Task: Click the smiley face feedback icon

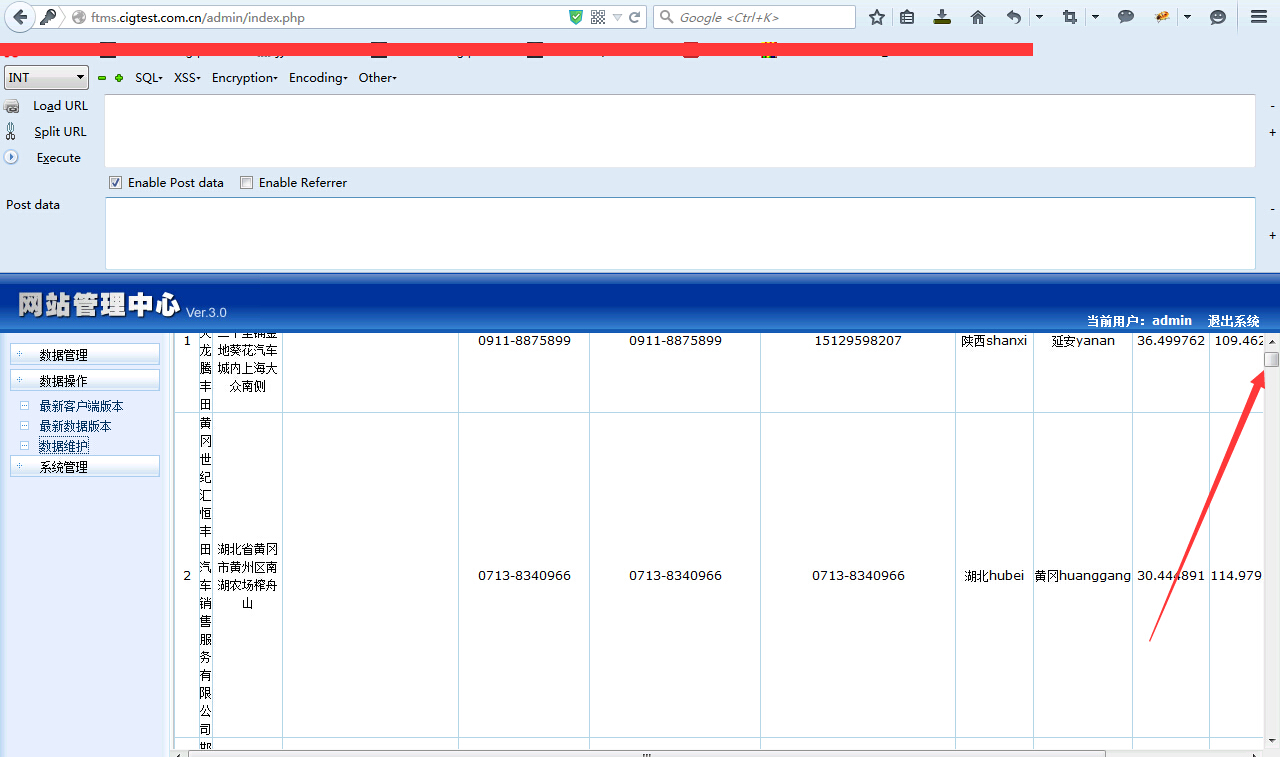Action: click(1218, 17)
